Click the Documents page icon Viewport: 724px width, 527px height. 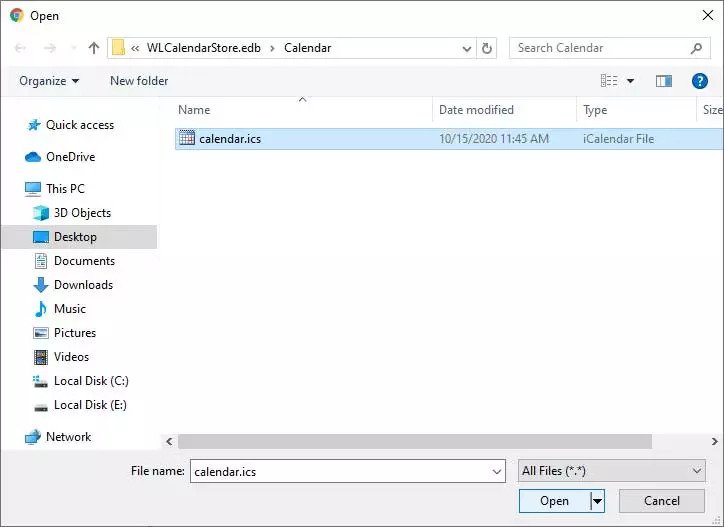coord(41,261)
